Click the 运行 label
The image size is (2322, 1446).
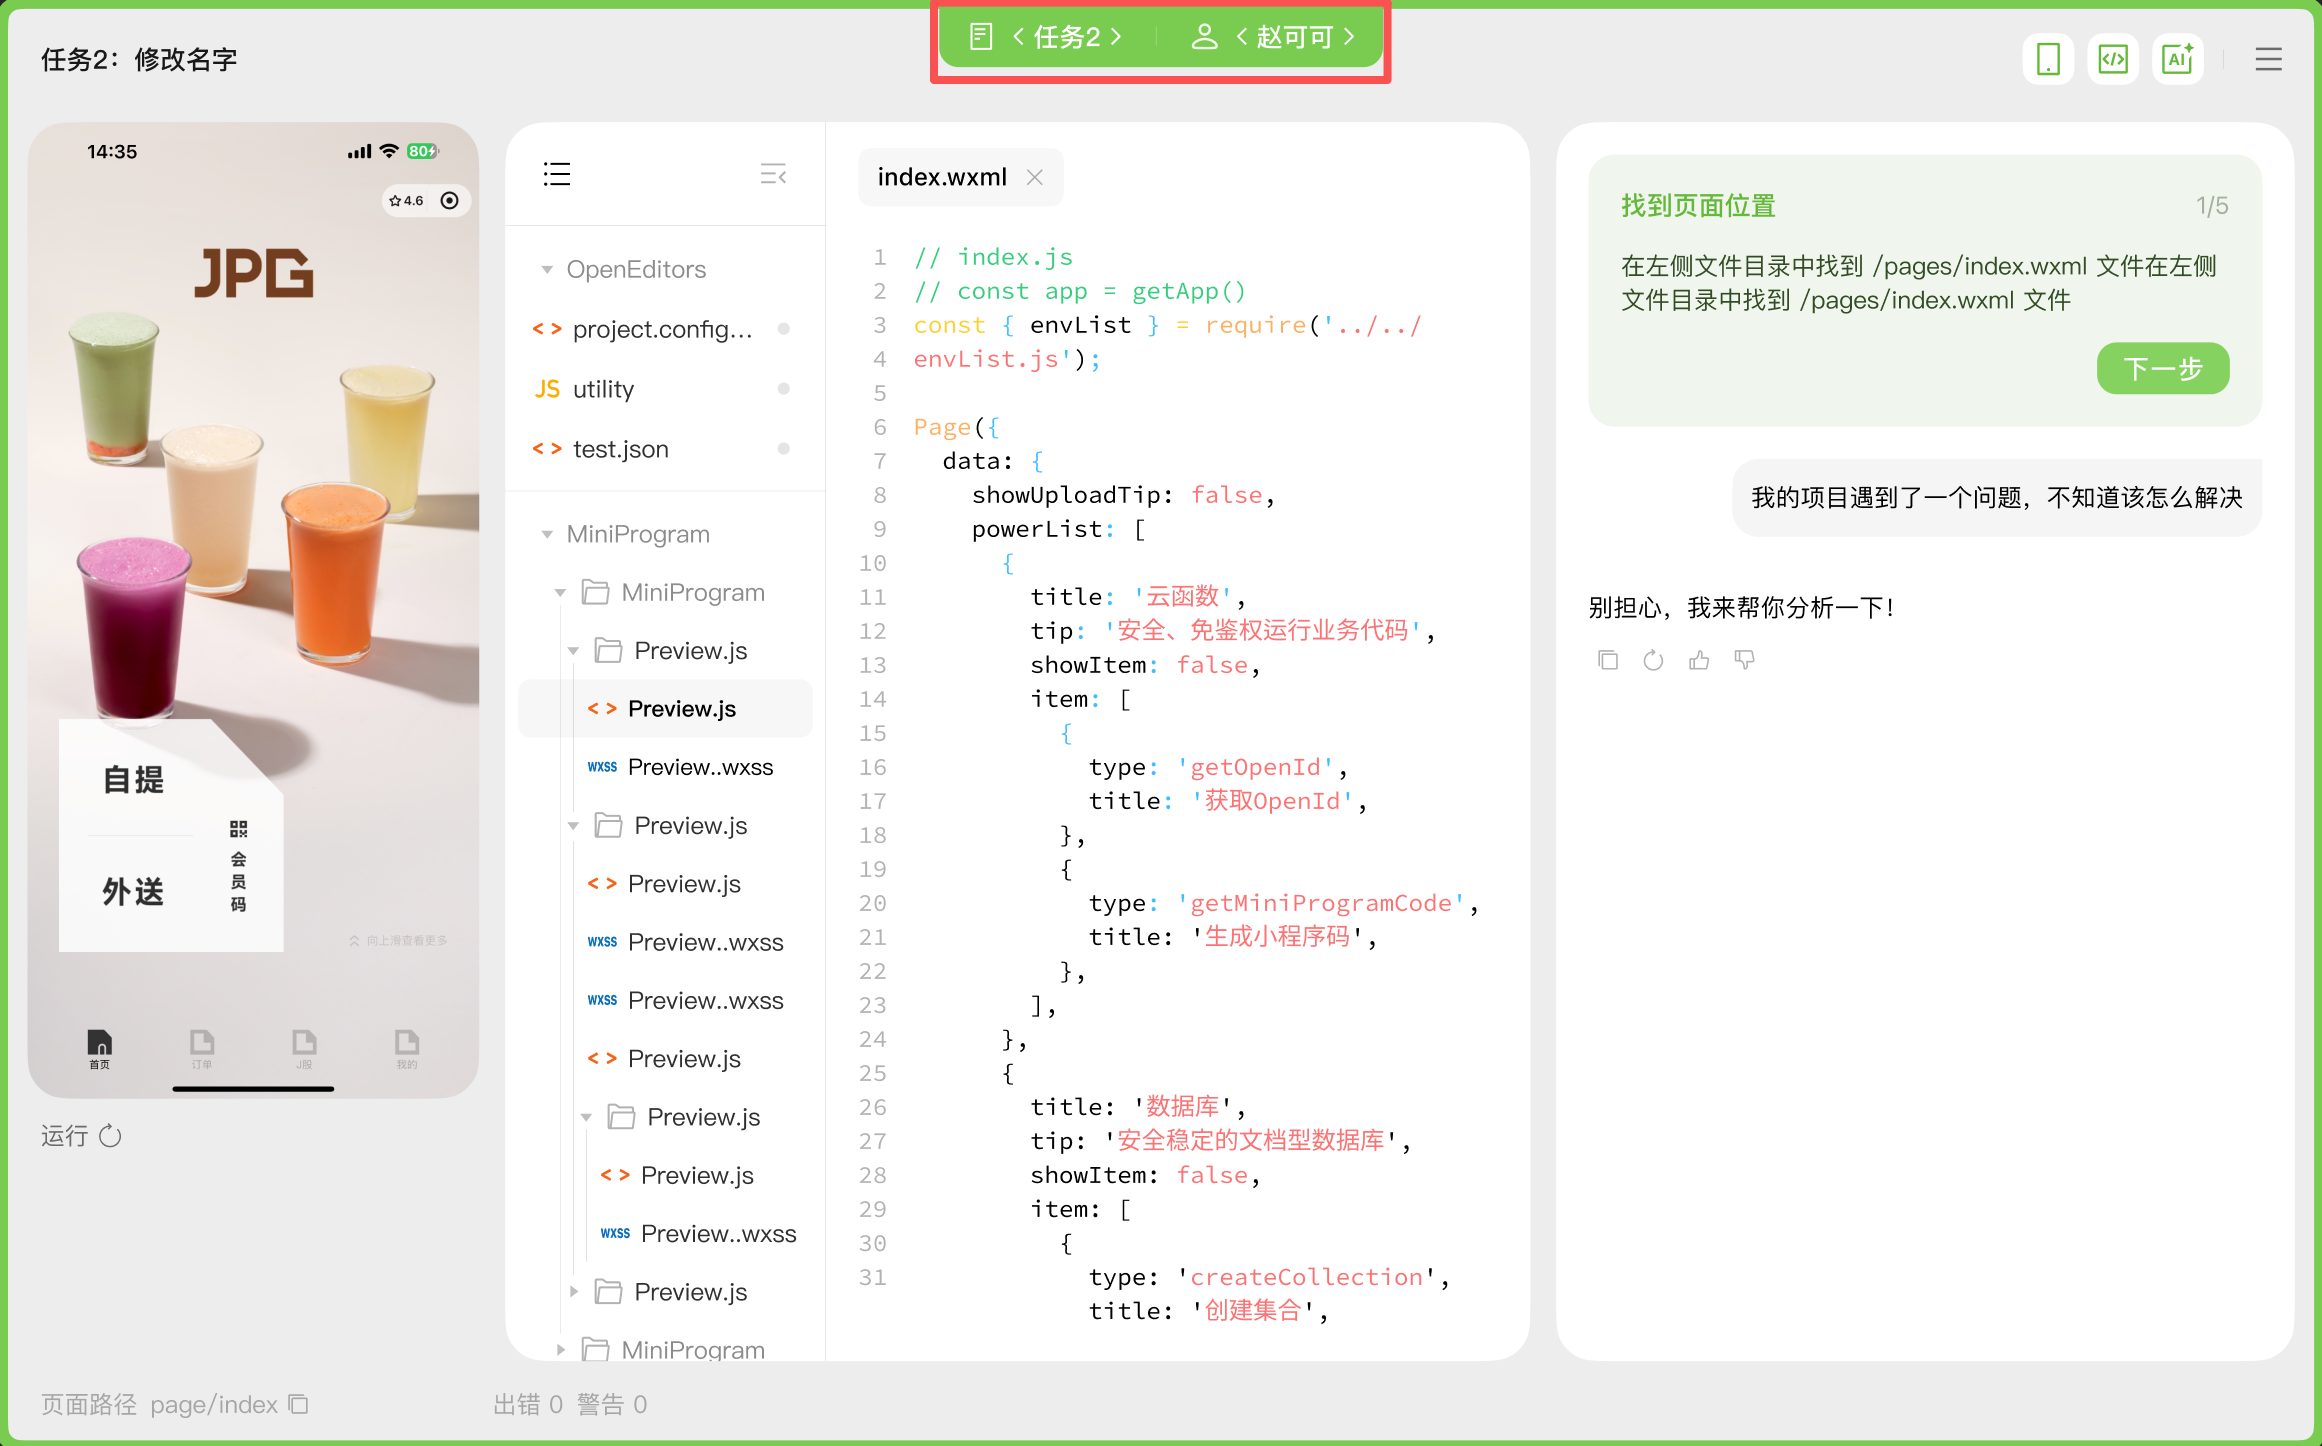(x=64, y=1136)
